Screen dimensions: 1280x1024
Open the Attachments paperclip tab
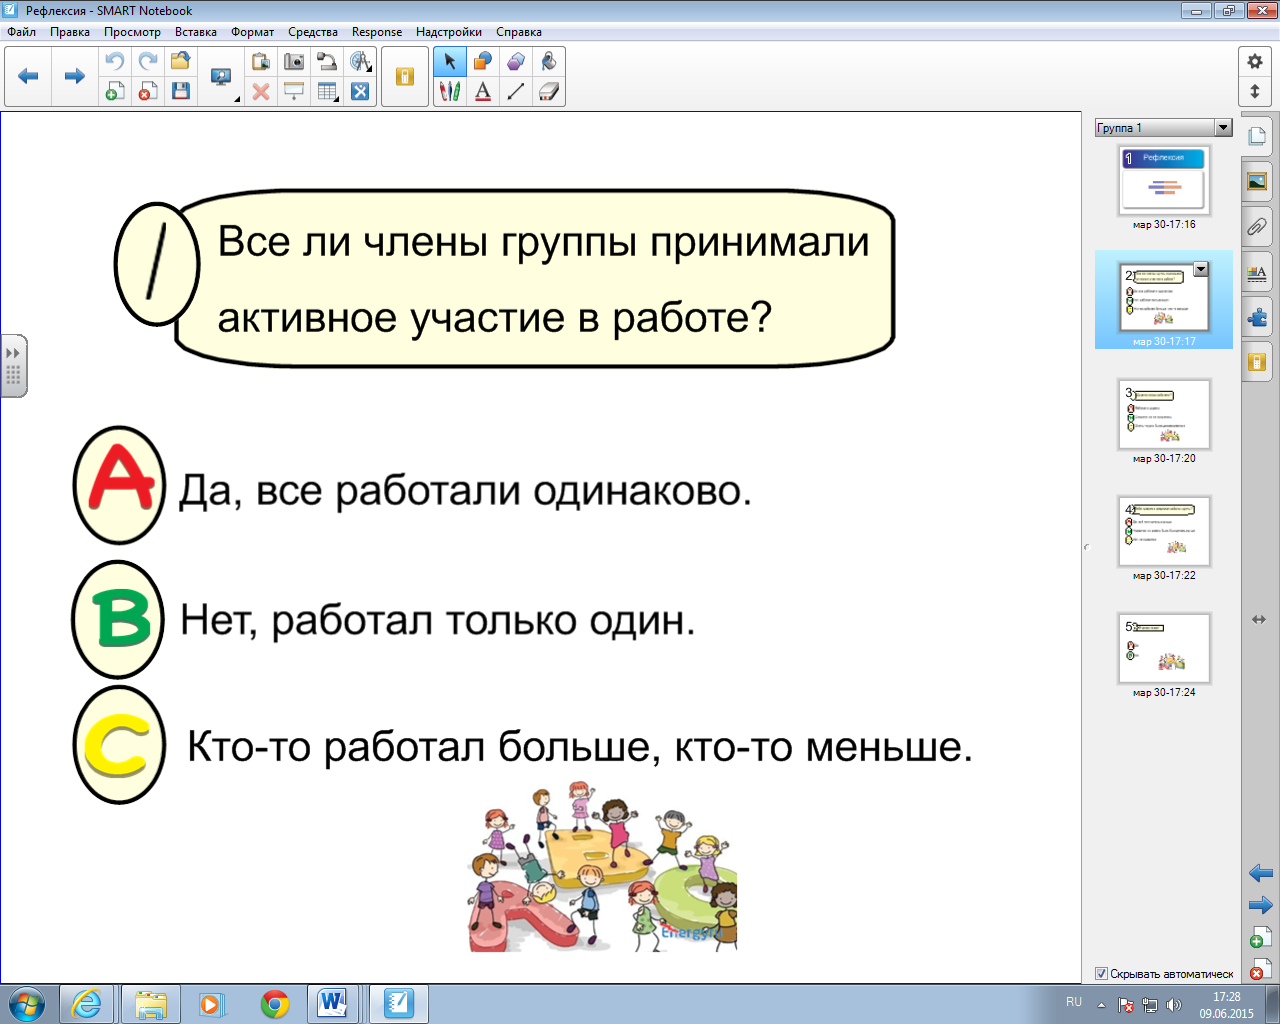pyautogui.click(x=1257, y=227)
